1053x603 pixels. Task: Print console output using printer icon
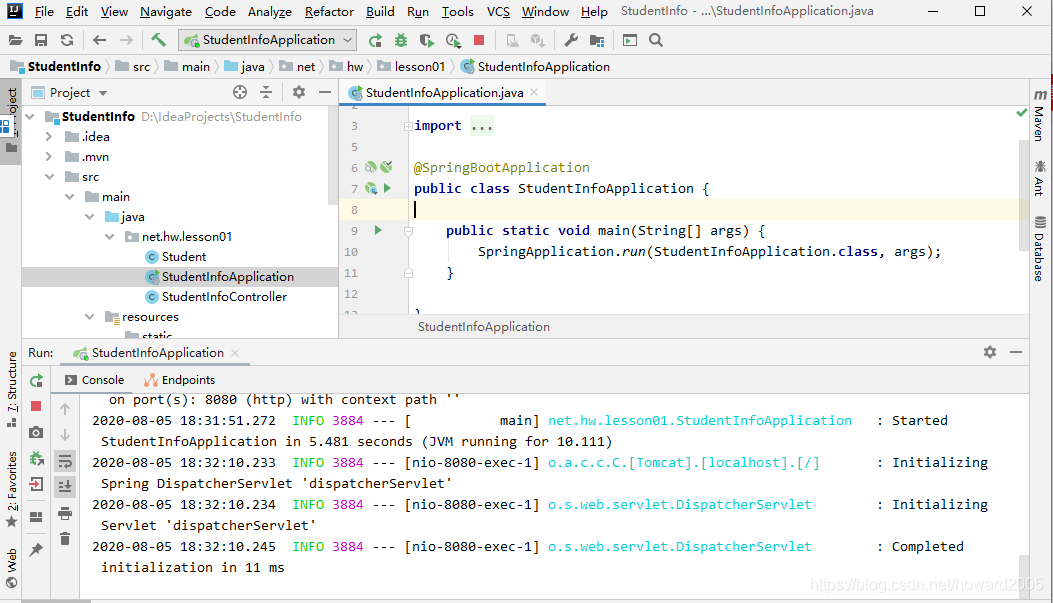(65, 512)
